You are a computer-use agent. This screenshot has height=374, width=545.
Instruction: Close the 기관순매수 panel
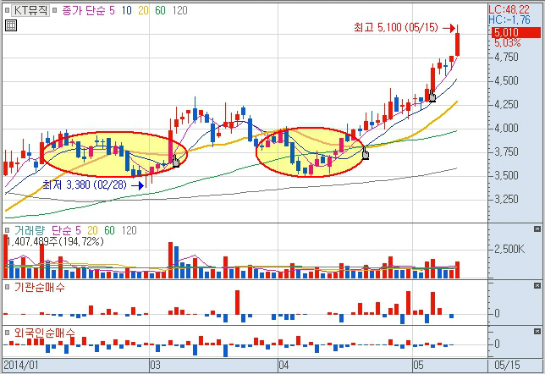click(x=537, y=285)
